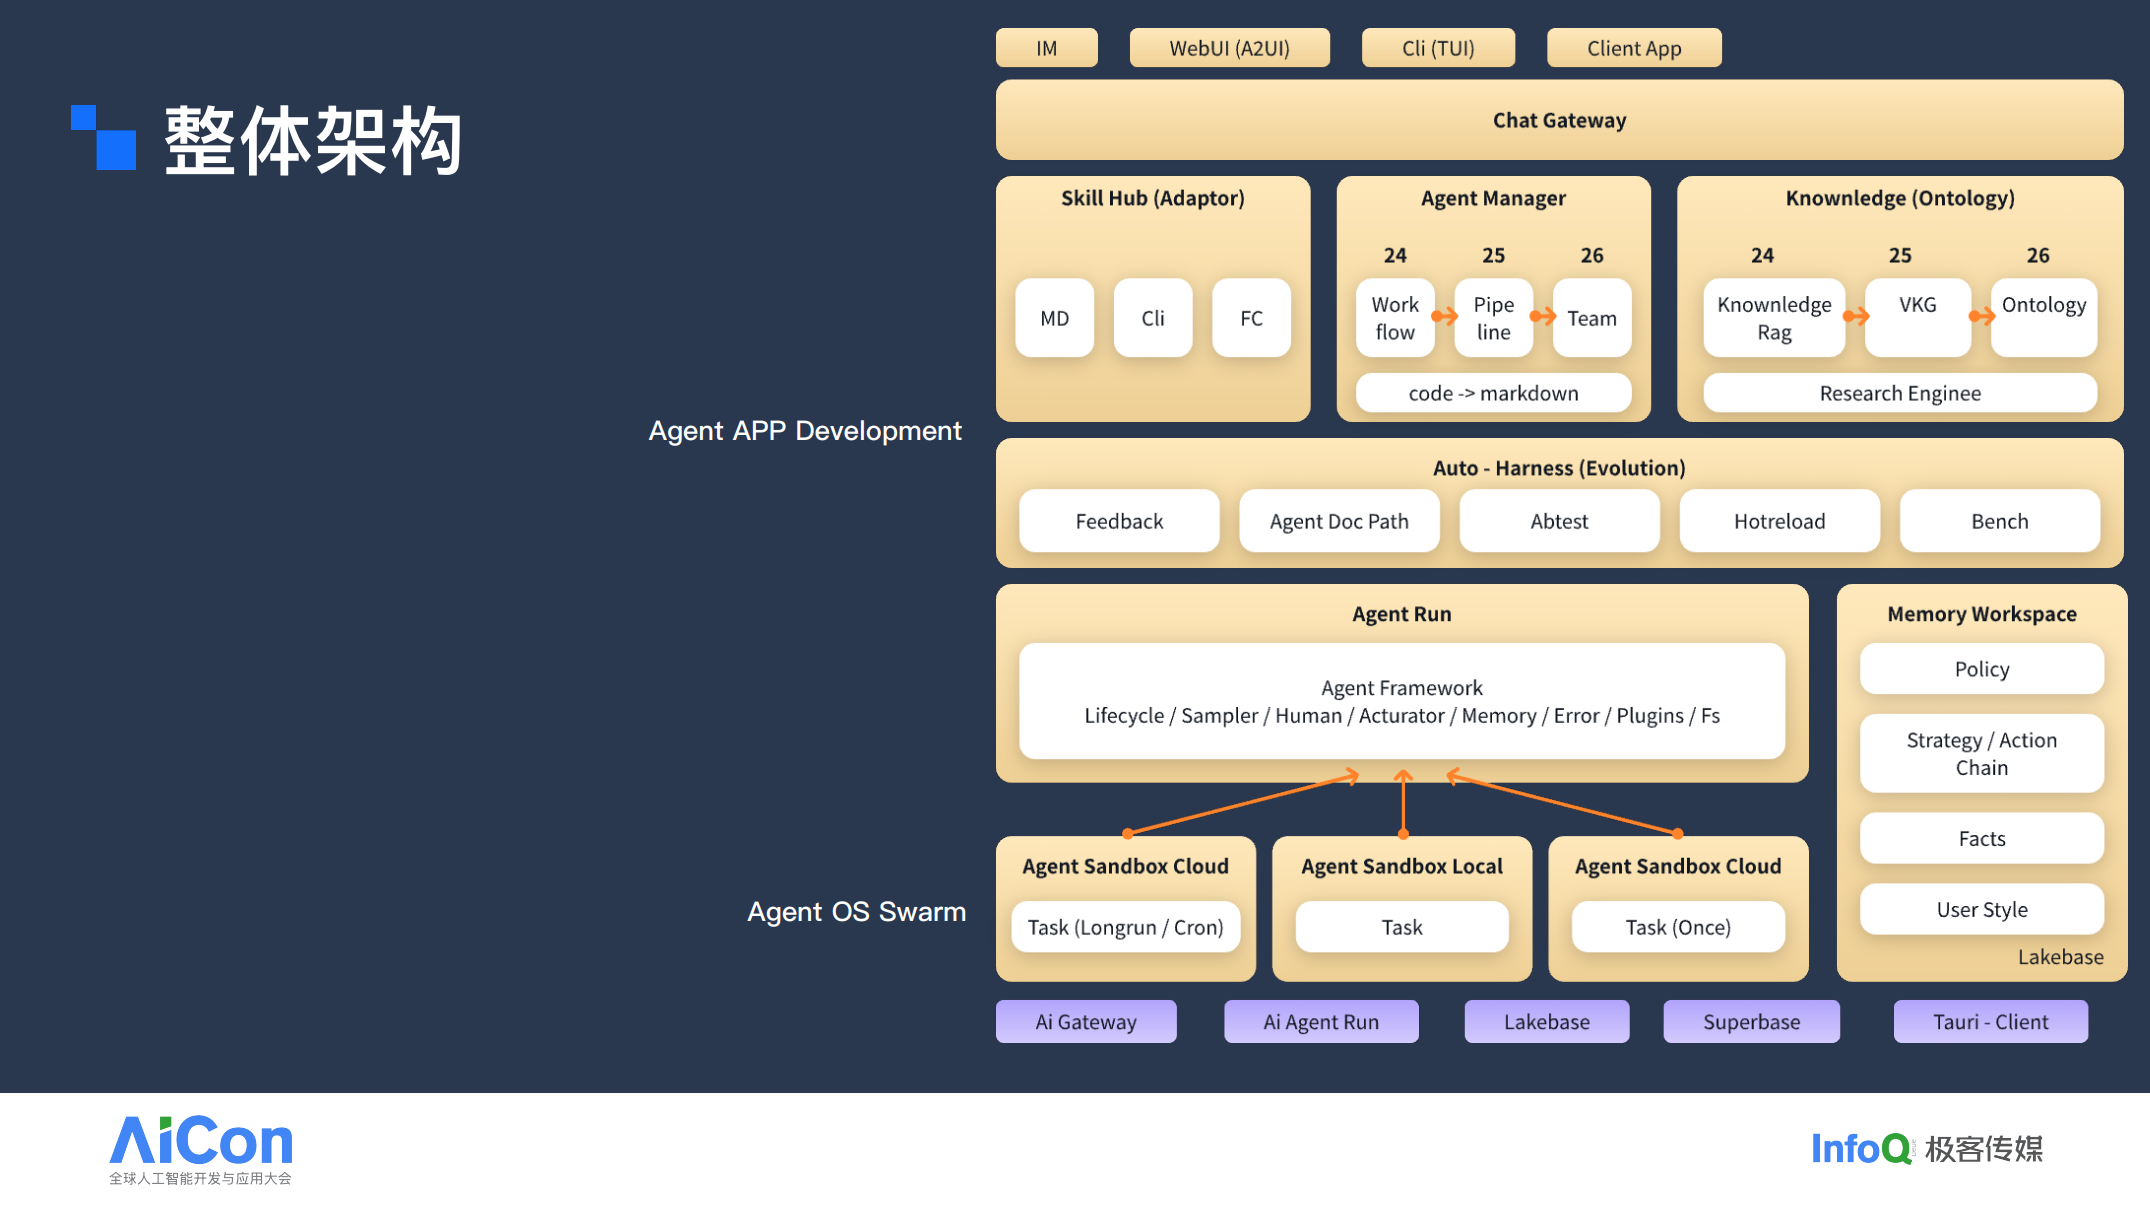The width and height of the screenshot is (2150, 1206).
Task: Click the purple Tauri - Client box
Action: click(1990, 1022)
